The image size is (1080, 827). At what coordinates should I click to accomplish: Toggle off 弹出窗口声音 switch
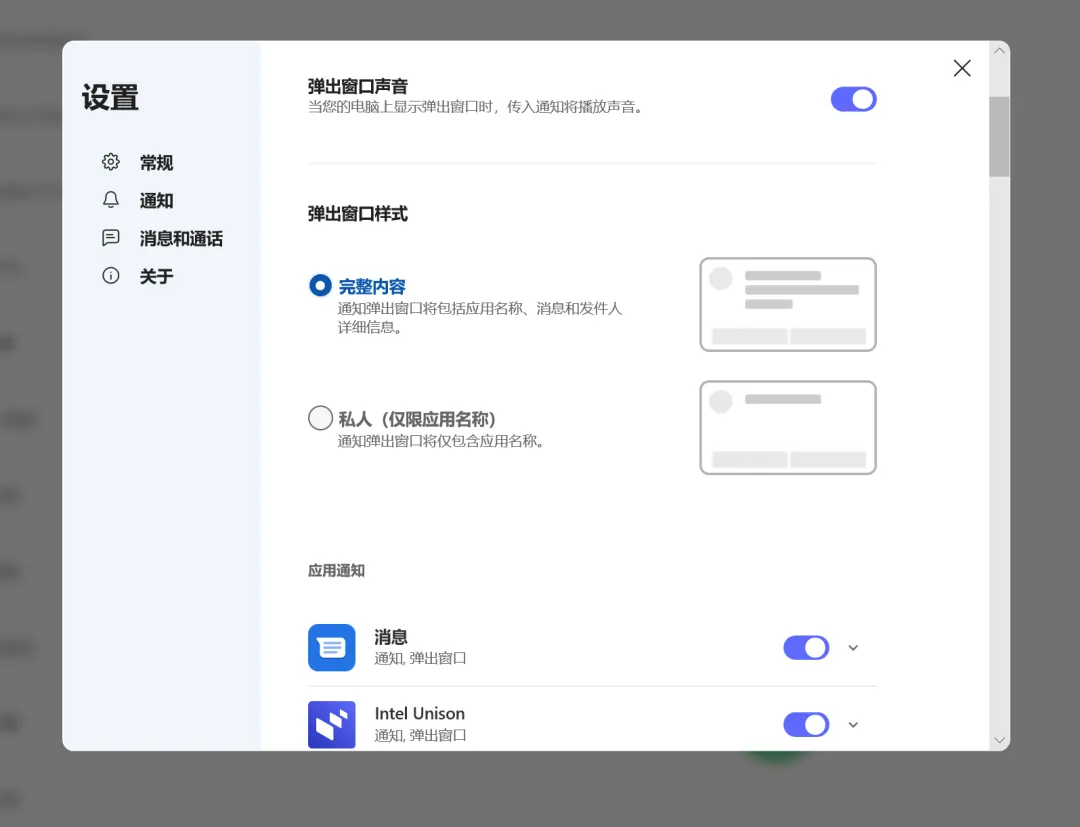[x=853, y=99]
